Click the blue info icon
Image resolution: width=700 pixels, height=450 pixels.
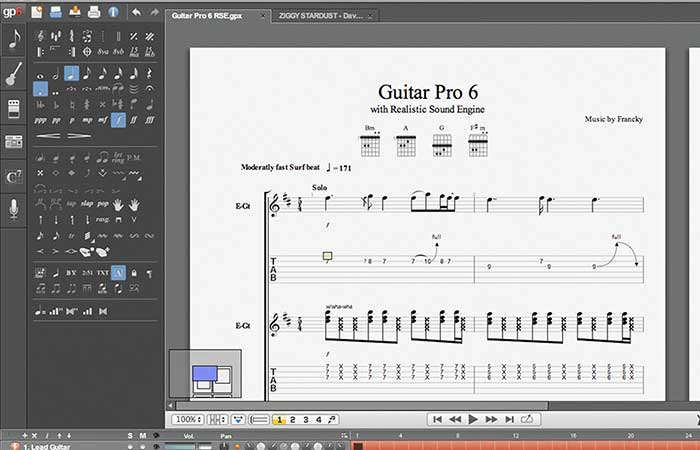(x=113, y=14)
